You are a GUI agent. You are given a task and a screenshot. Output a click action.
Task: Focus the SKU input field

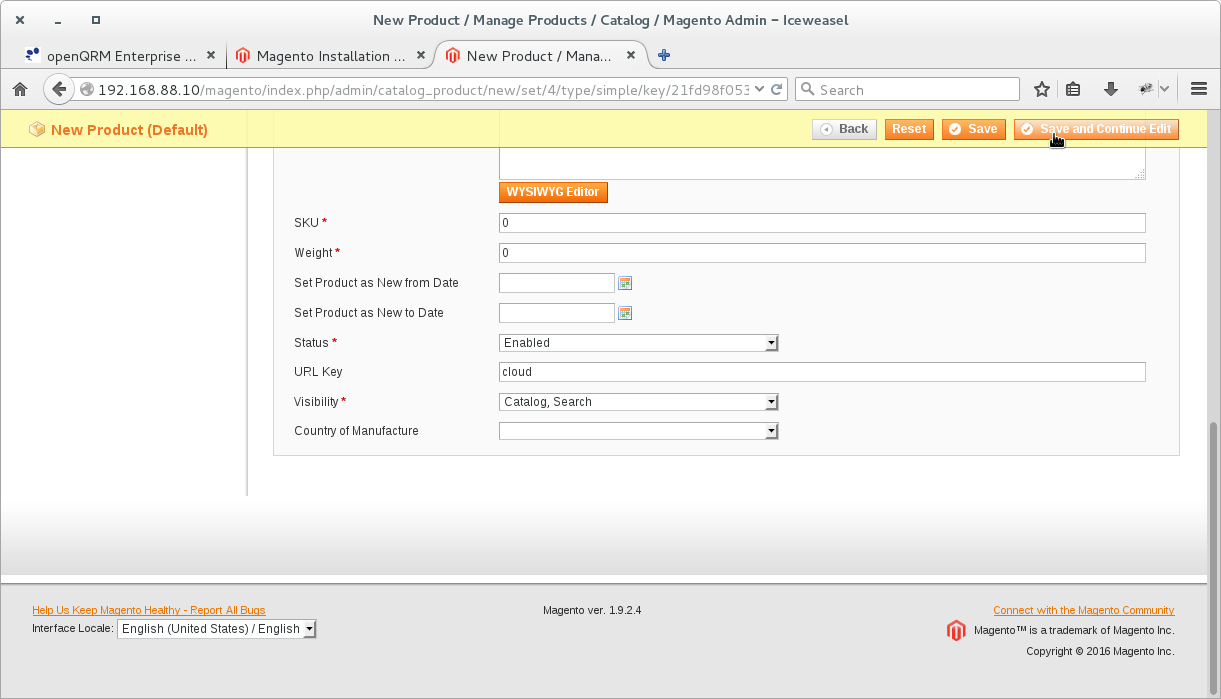(822, 223)
